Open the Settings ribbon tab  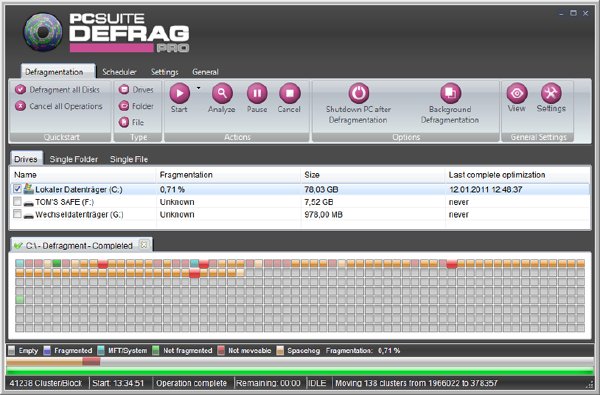pyautogui.click(x=165, y=72)
